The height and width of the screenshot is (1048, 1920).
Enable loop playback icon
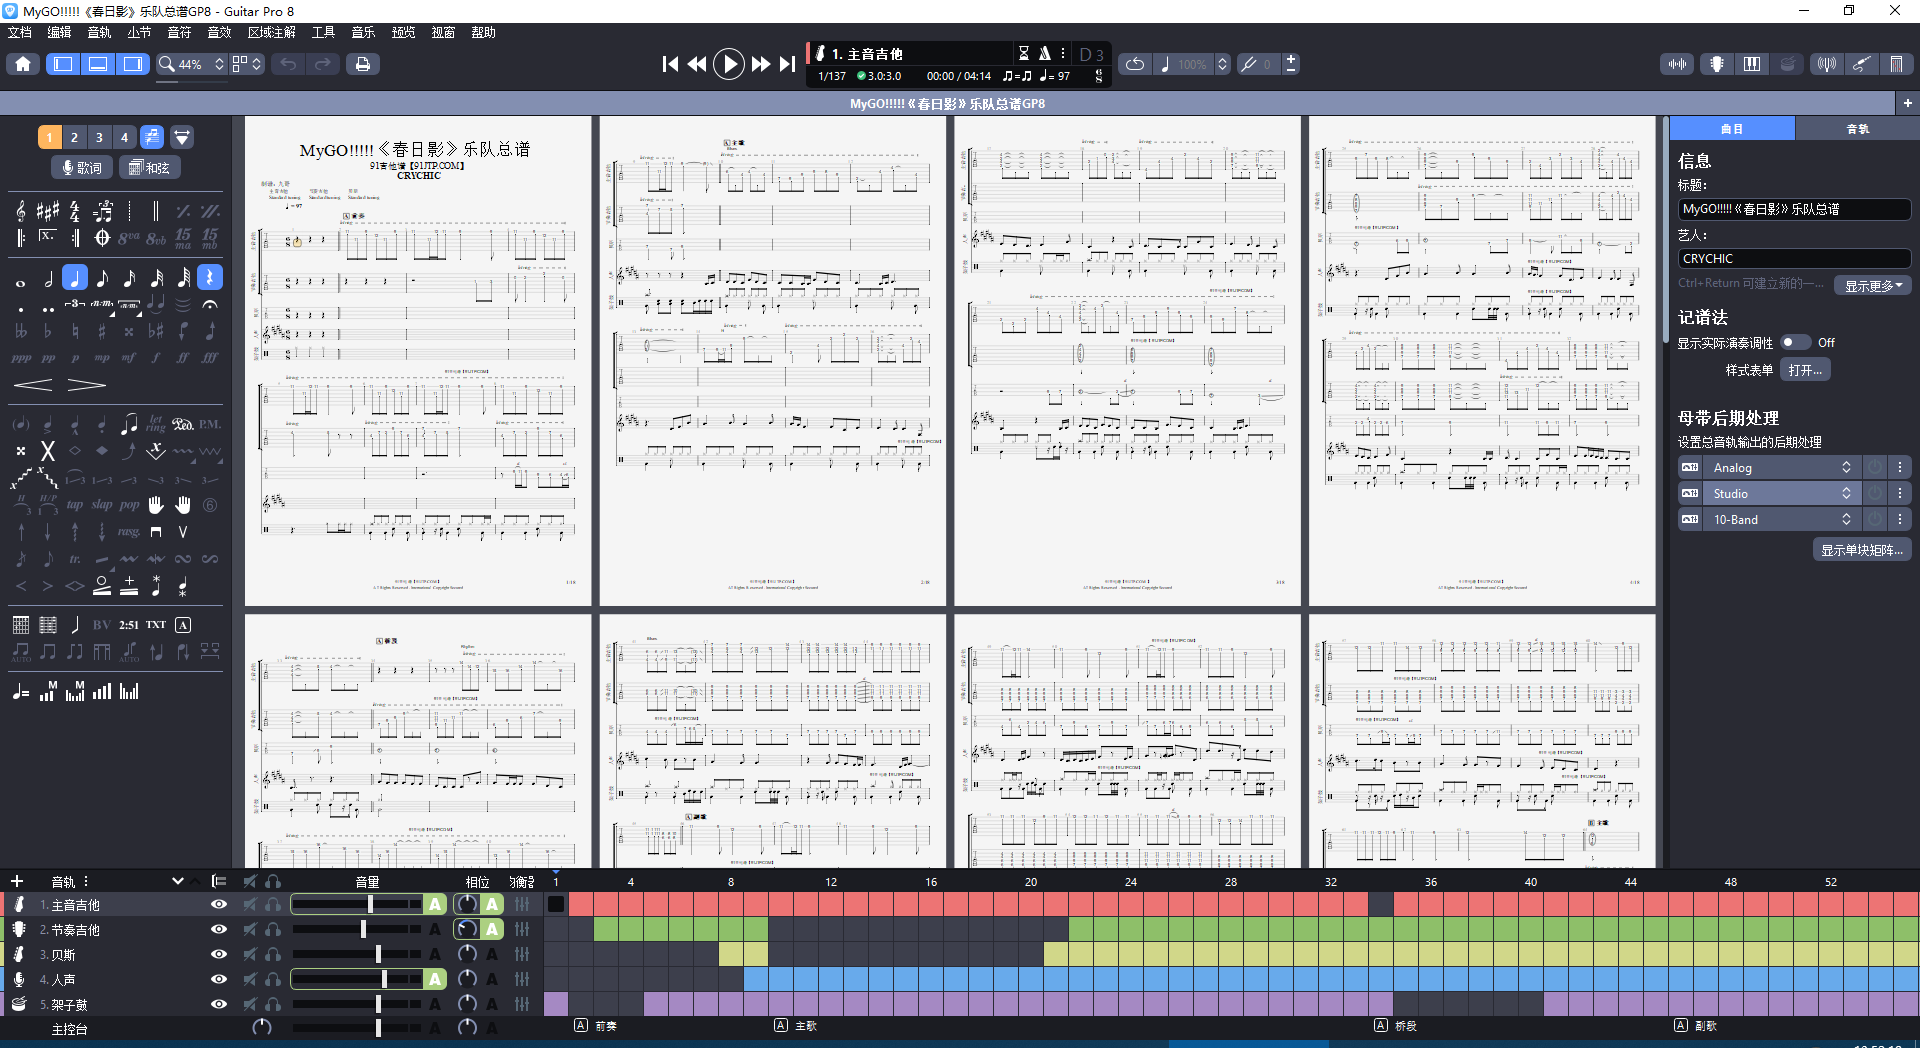(x=1135, y=64)
